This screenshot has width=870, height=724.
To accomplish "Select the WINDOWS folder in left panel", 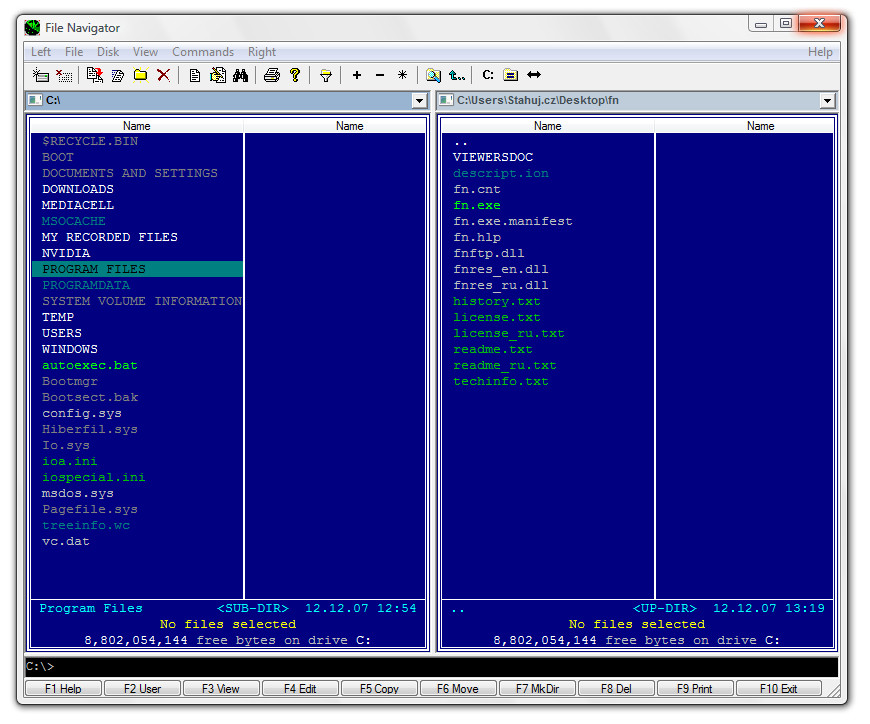I will (70, 349).
